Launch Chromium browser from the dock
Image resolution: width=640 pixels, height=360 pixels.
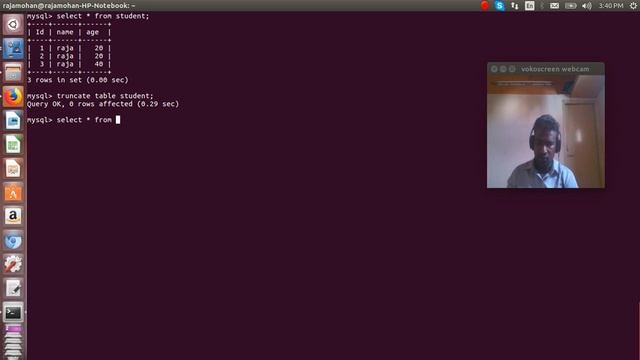(x=13, y=240)
